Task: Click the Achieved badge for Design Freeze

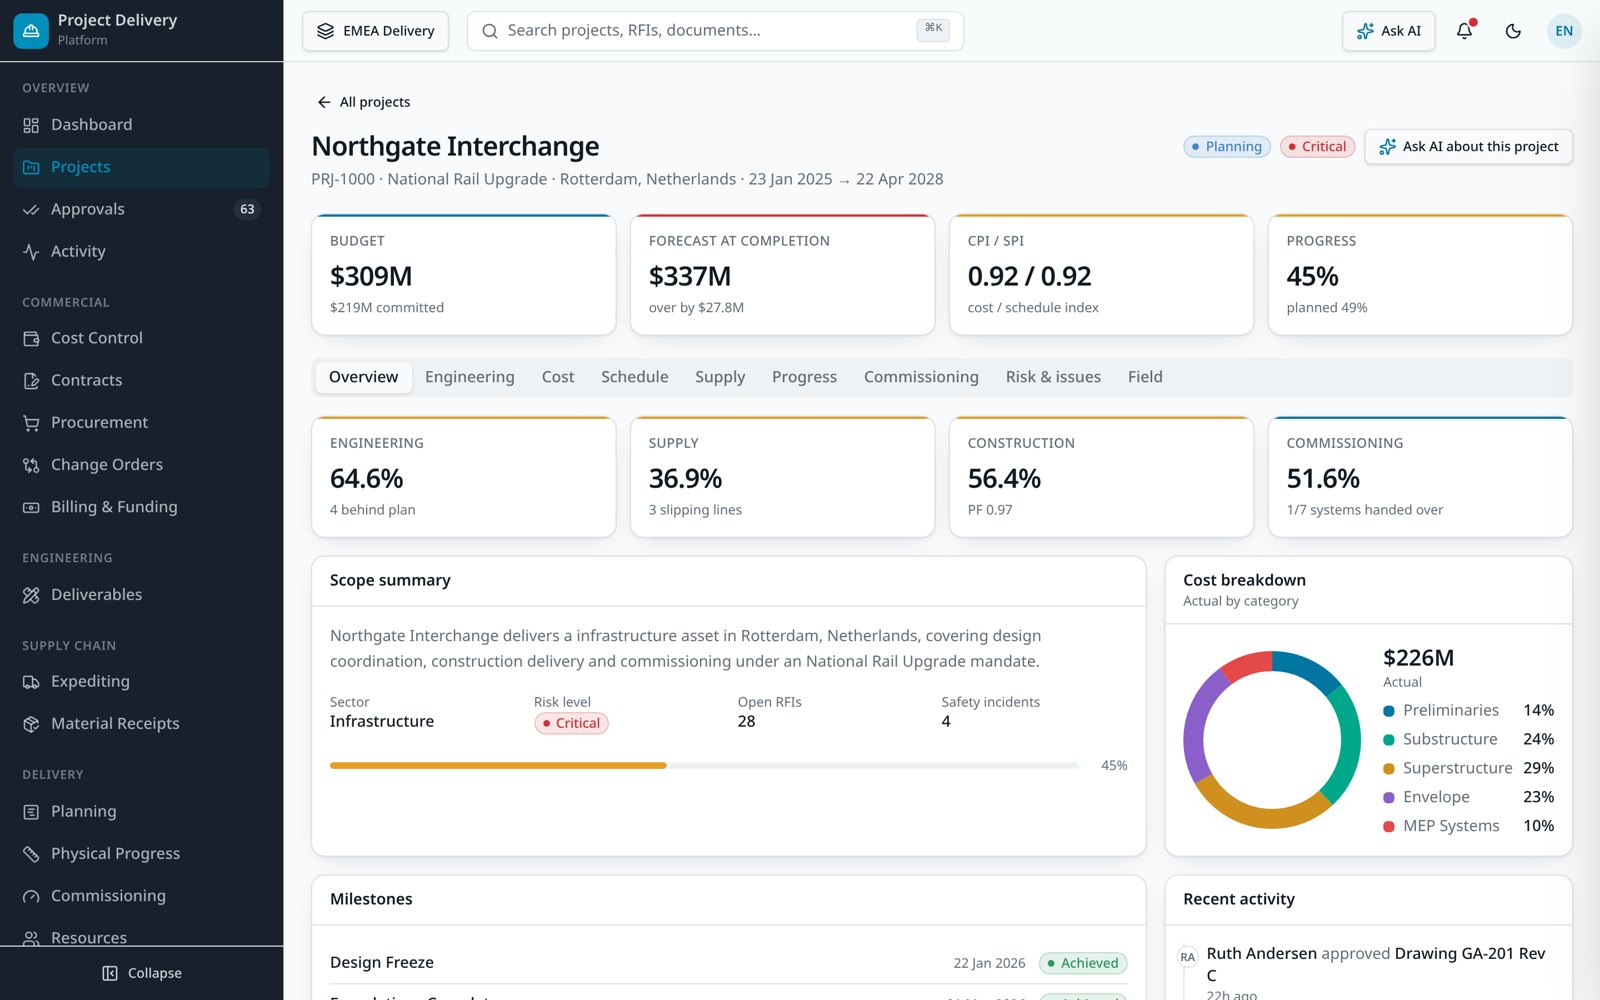Action: click(1083, 963)
